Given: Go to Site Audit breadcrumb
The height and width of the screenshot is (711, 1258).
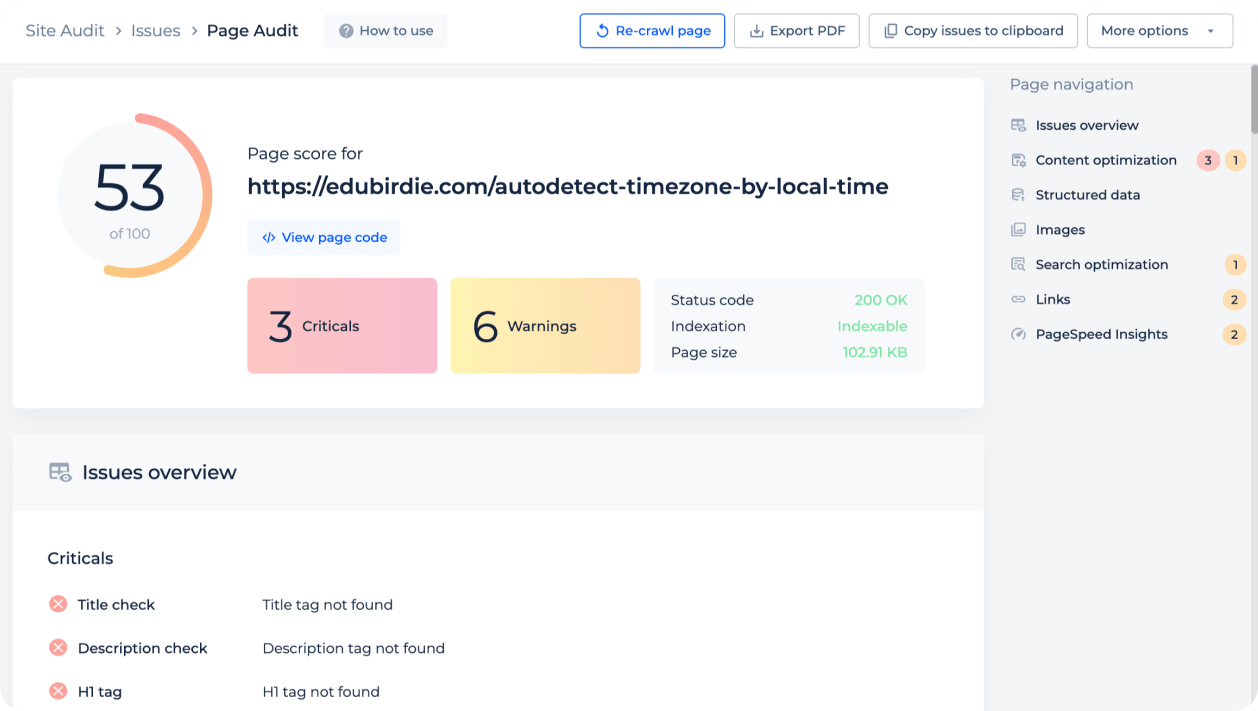Looking at the screenshot, I should coord(65,31).
